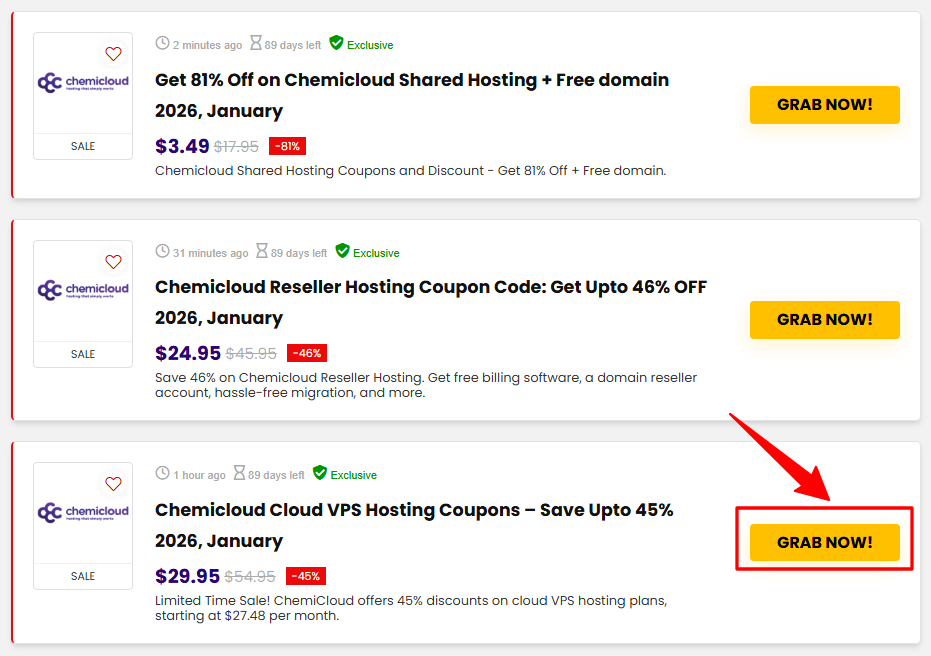Click the Exclusive shield icon on Reseller deal
Image resolution: width=931 pixels, height=656 pixels.
coord(342,252)
